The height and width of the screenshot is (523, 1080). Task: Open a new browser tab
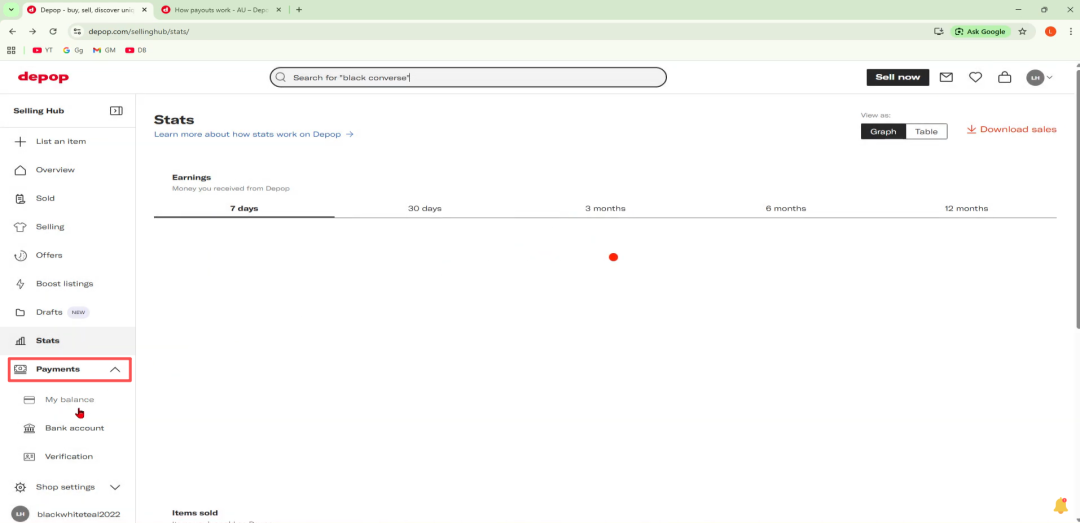pos(299,10)
